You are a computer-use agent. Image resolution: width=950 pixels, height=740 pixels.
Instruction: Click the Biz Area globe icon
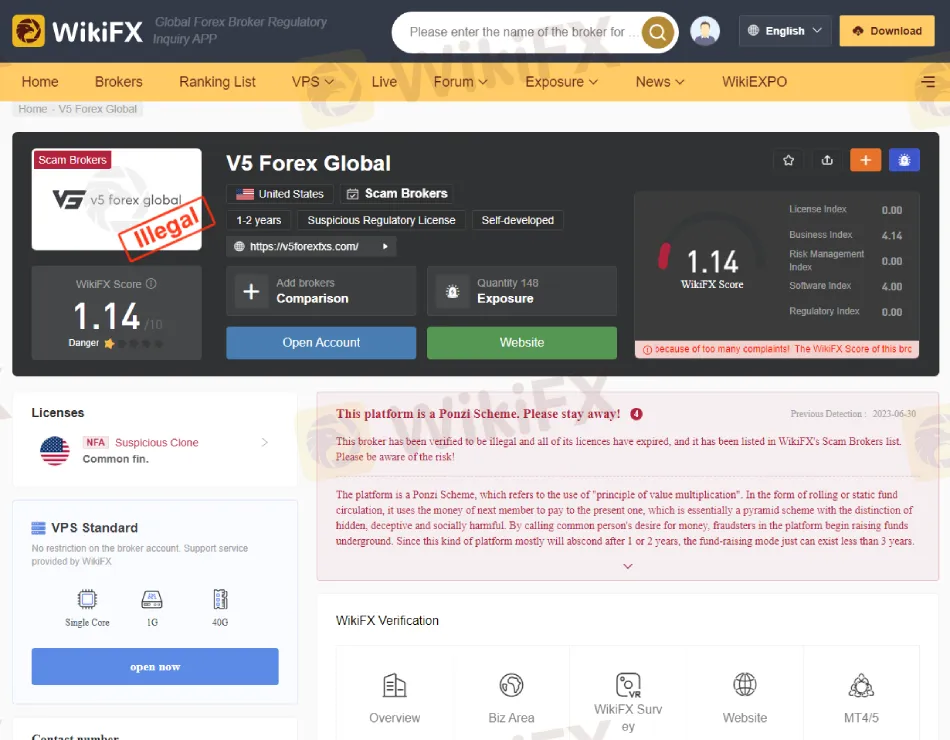pyautogui.click(x=511, y=685)
